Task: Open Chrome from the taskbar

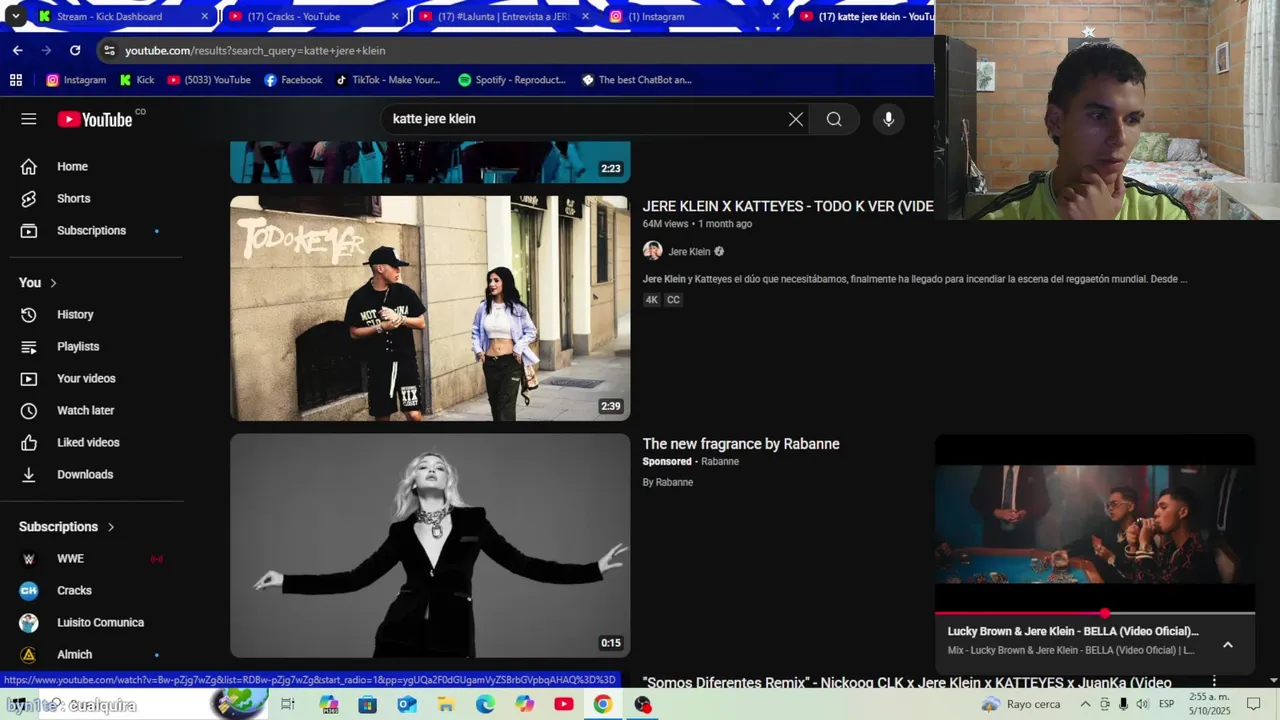Action: 603,704
